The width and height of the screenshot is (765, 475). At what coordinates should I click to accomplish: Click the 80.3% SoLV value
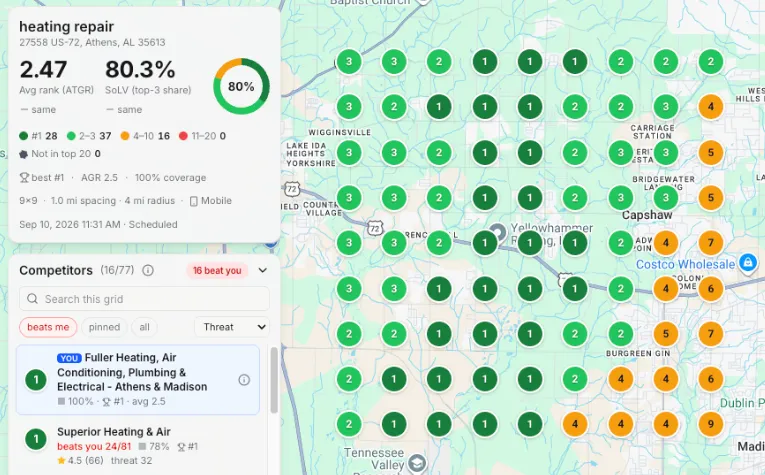point(140,69)
